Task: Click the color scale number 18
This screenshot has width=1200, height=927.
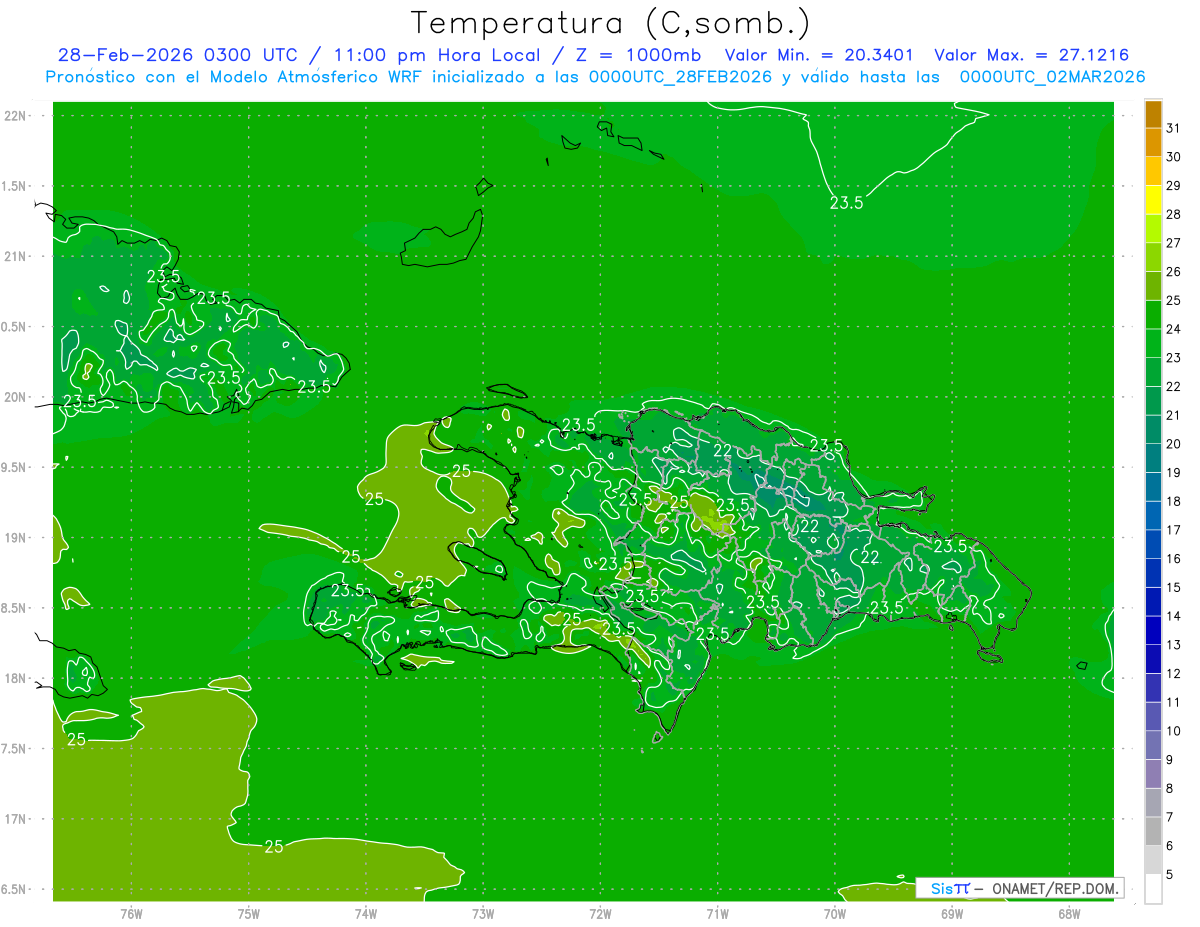Action: [1173, 501]
